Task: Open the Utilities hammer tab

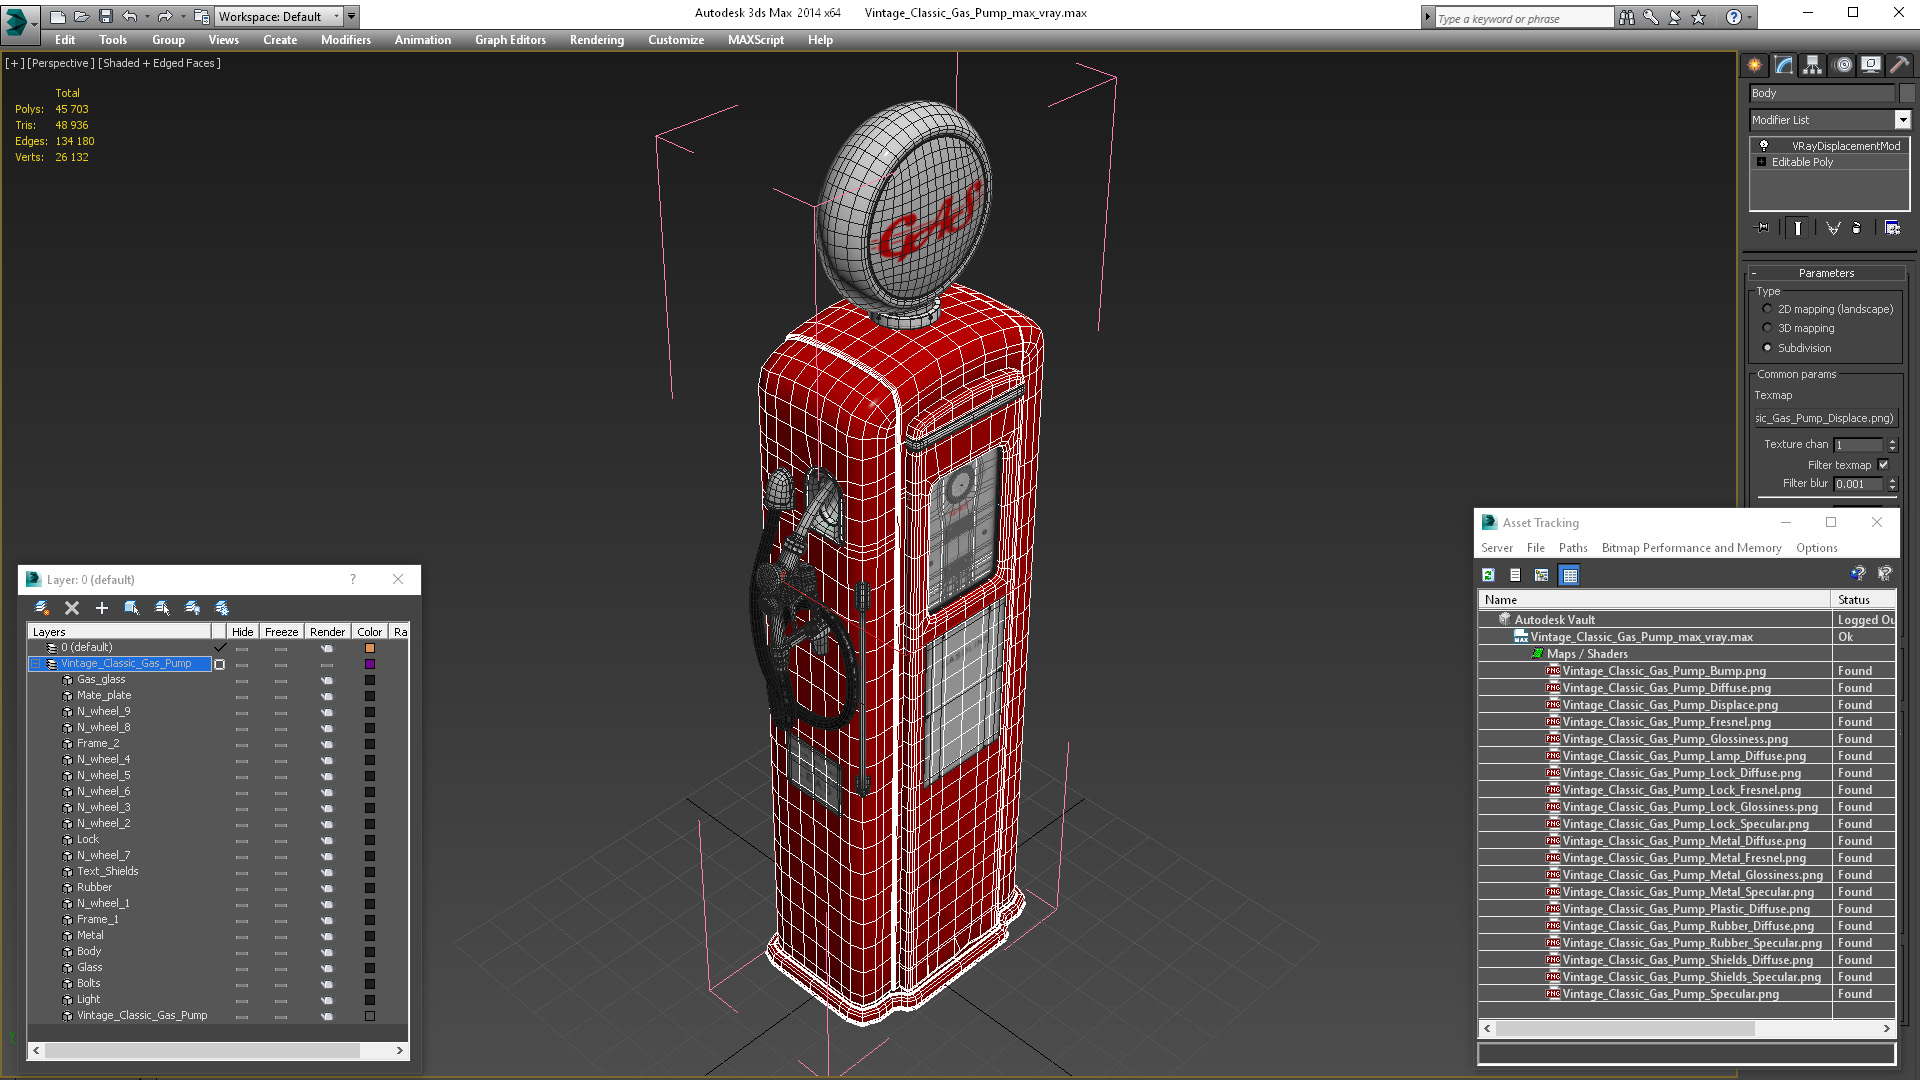Action: click(1899, 65)
